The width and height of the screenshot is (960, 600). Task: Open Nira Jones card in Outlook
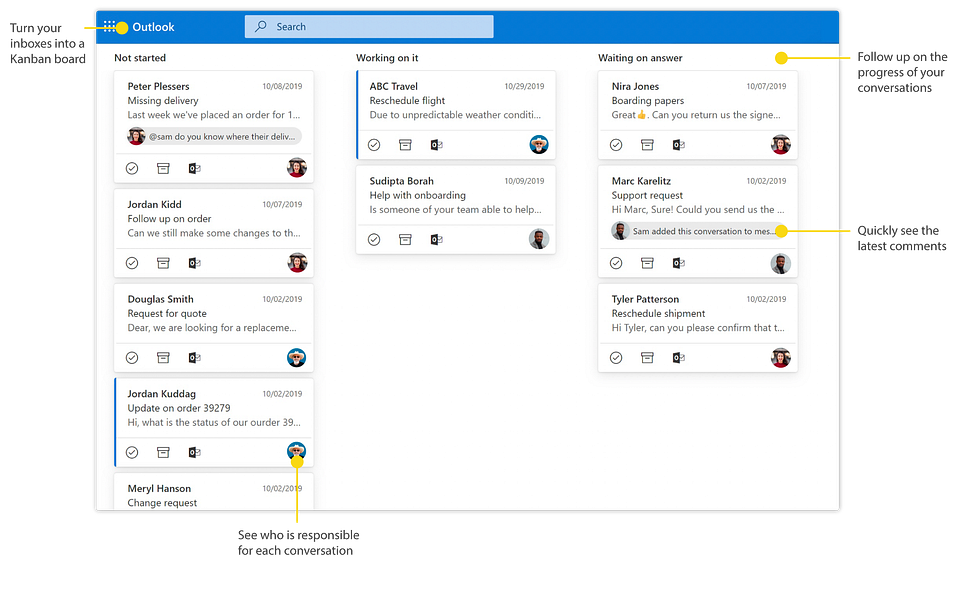(678, 145)
